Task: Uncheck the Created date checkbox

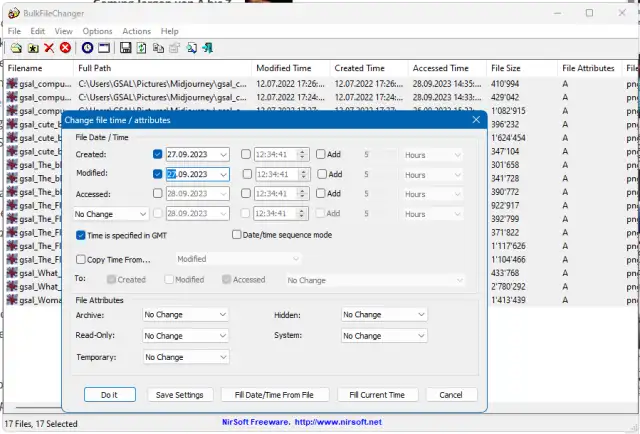Action: point(158,155)
